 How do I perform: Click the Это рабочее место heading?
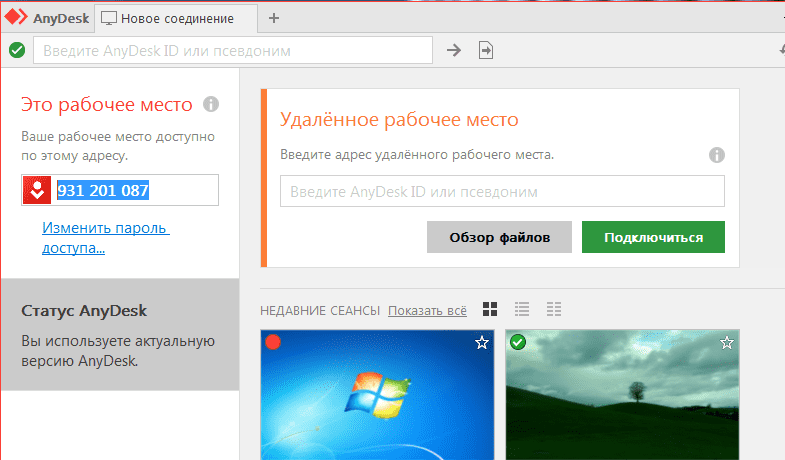[x=107, y=105]
